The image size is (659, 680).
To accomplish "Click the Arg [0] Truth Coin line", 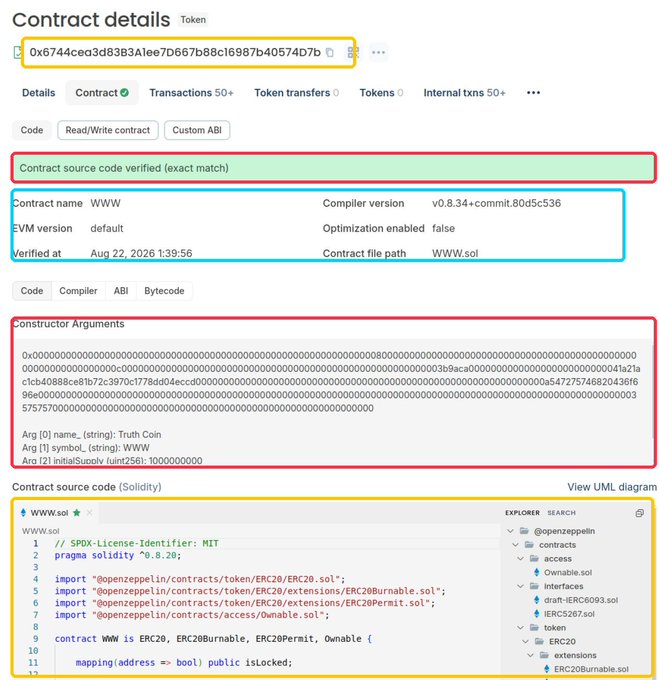I will point(91,435).
